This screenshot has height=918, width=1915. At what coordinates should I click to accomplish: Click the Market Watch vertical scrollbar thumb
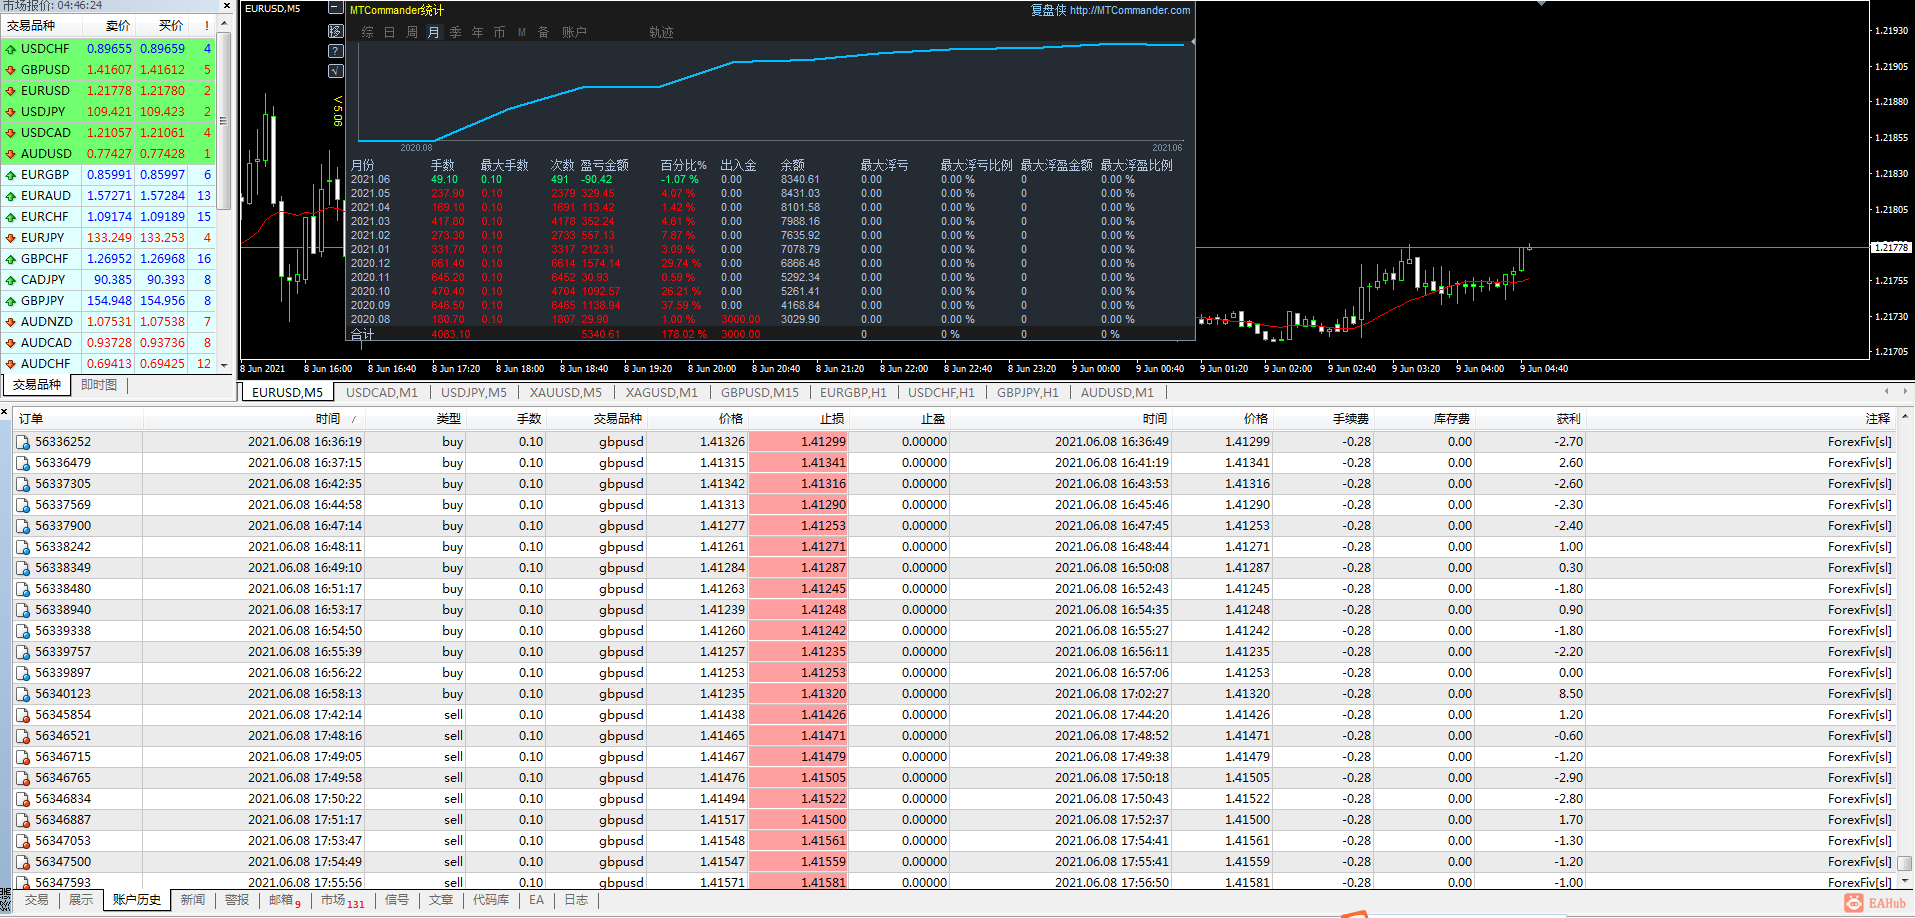pyautogui.click(x=224, y=120)
